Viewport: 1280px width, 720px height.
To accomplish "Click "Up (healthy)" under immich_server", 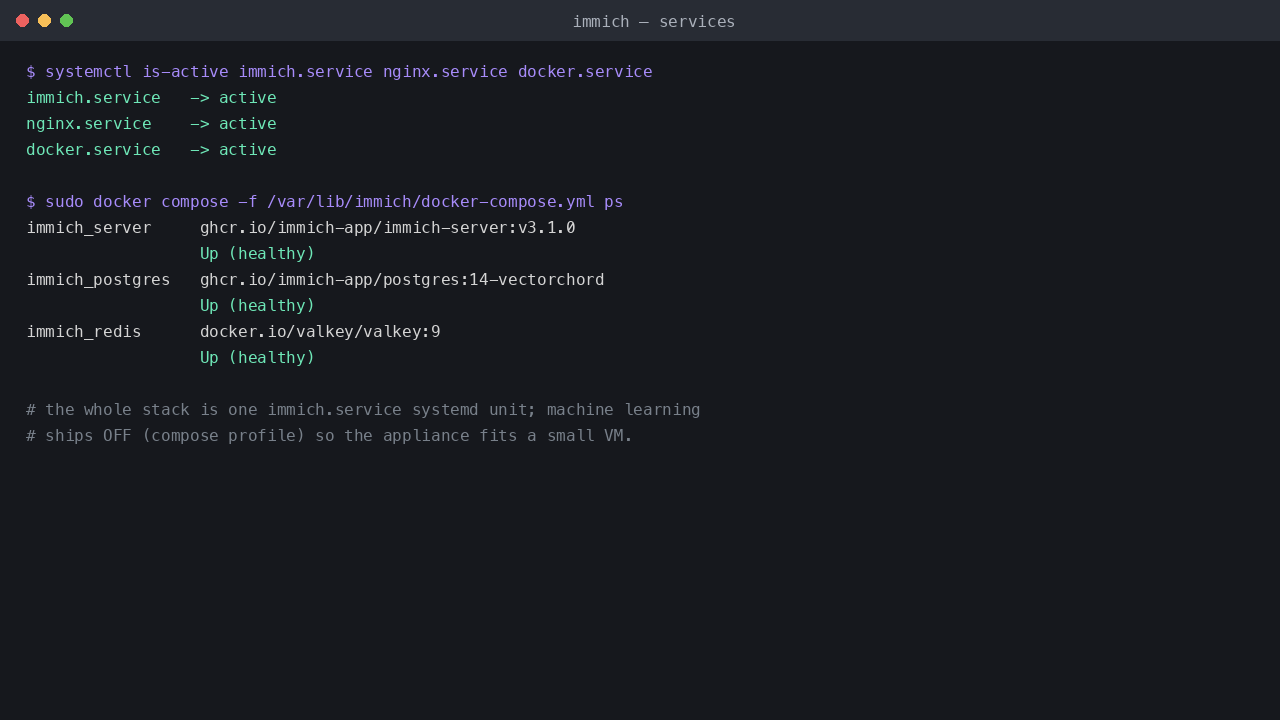I will 258,254.
